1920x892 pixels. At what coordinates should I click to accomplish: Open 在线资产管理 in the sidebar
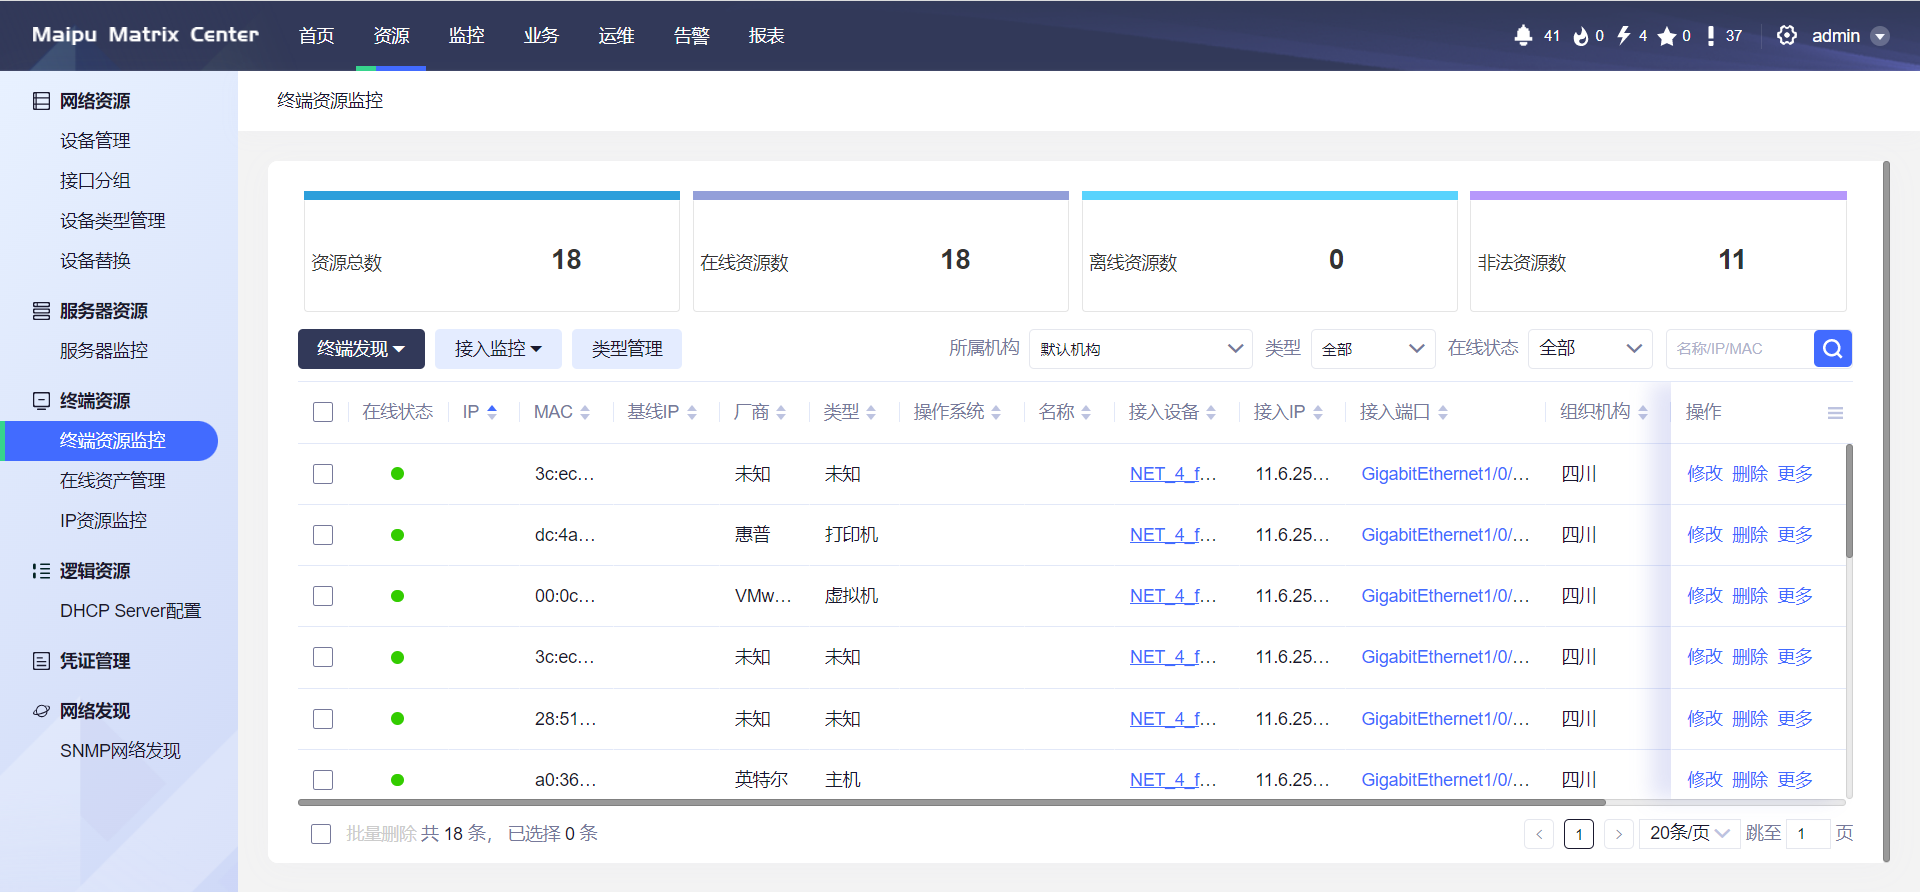113,481
